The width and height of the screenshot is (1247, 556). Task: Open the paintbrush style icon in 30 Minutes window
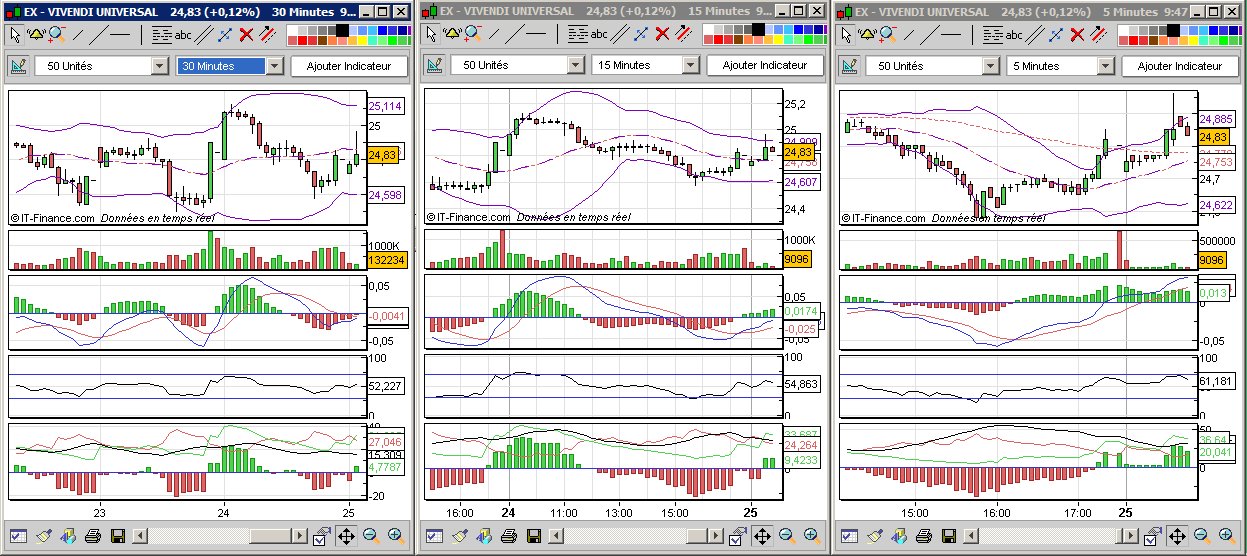(x=44, y=536)
